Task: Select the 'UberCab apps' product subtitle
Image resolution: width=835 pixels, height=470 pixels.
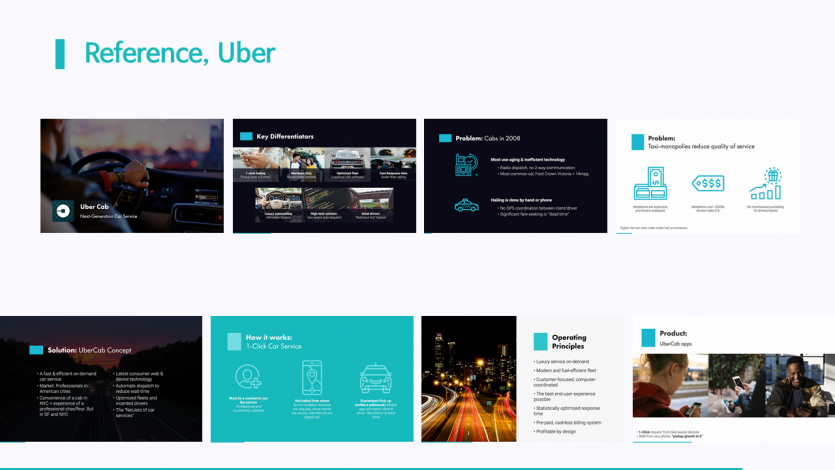Action: pyautogui.click(x=676, y=344)
